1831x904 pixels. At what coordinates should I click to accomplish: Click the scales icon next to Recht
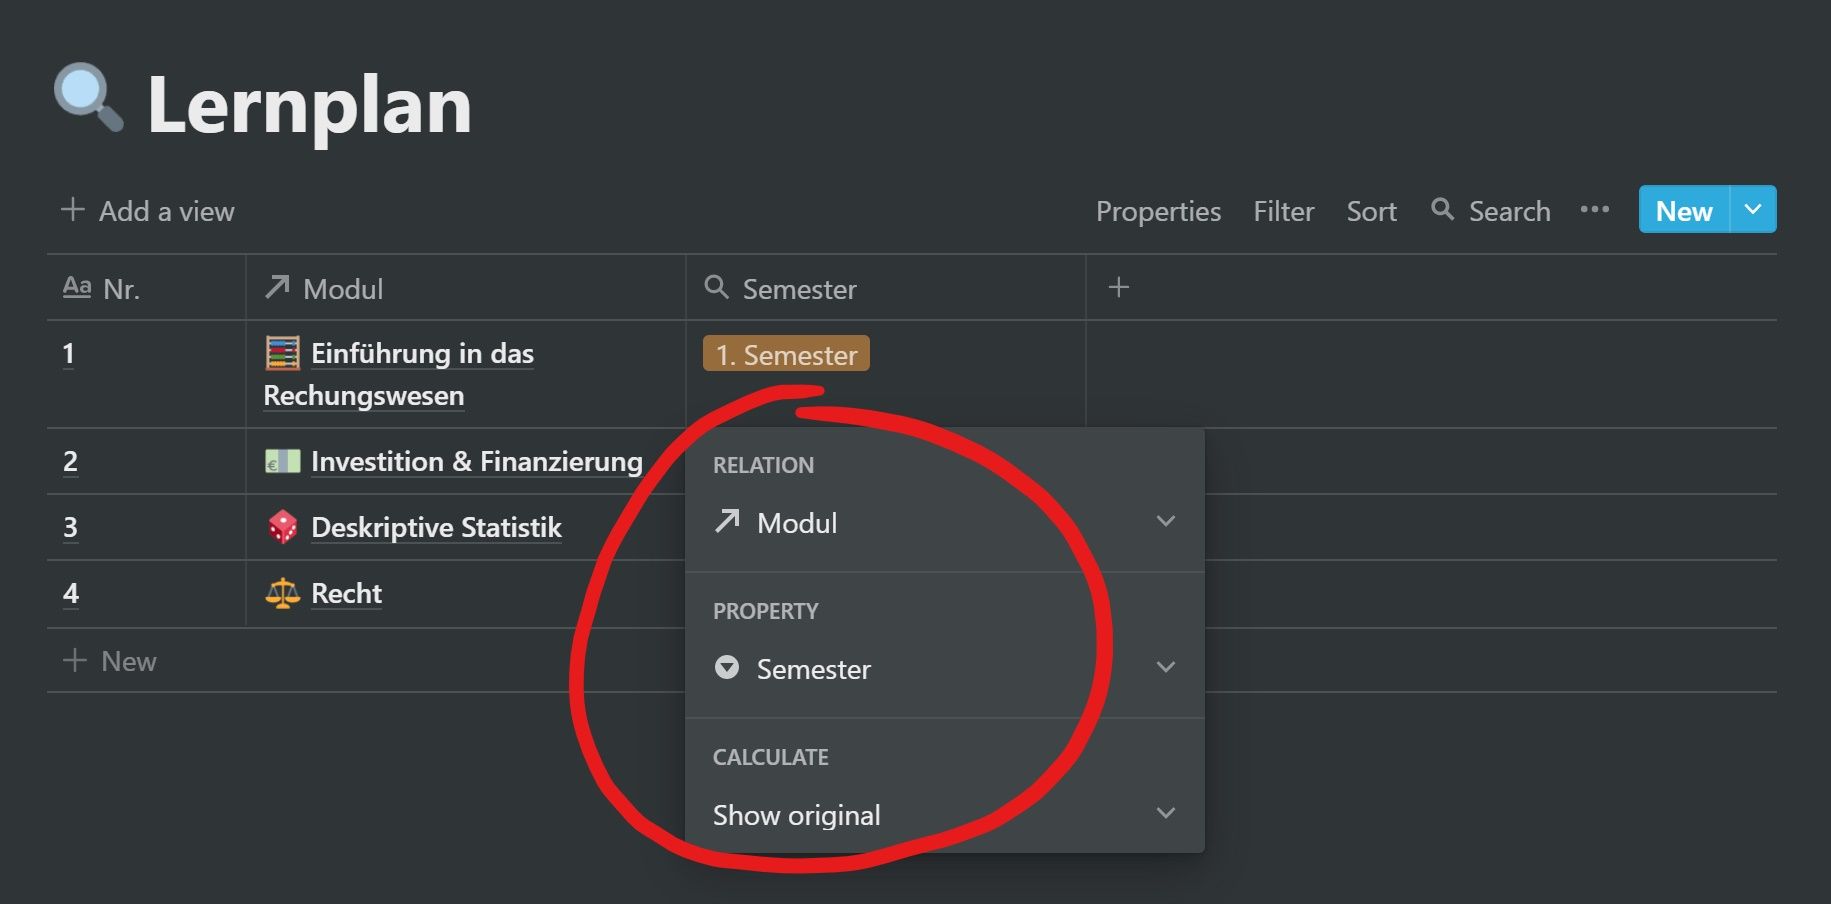[x=282, y=593]
